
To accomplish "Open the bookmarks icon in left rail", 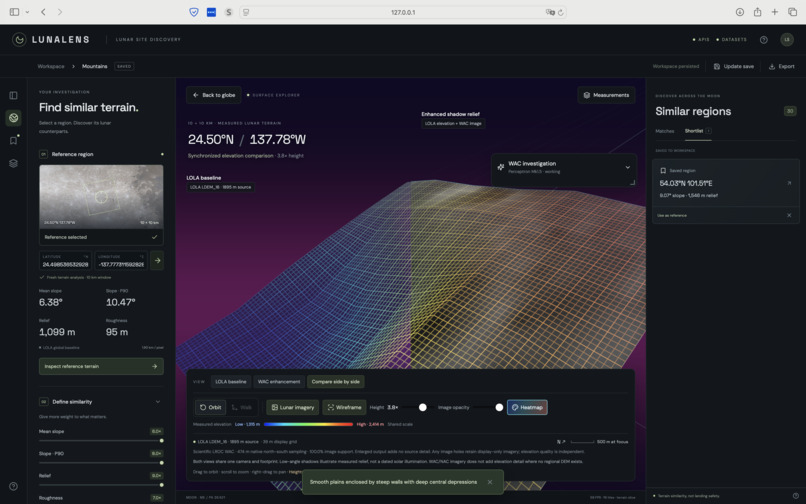I will coord(13,140).
